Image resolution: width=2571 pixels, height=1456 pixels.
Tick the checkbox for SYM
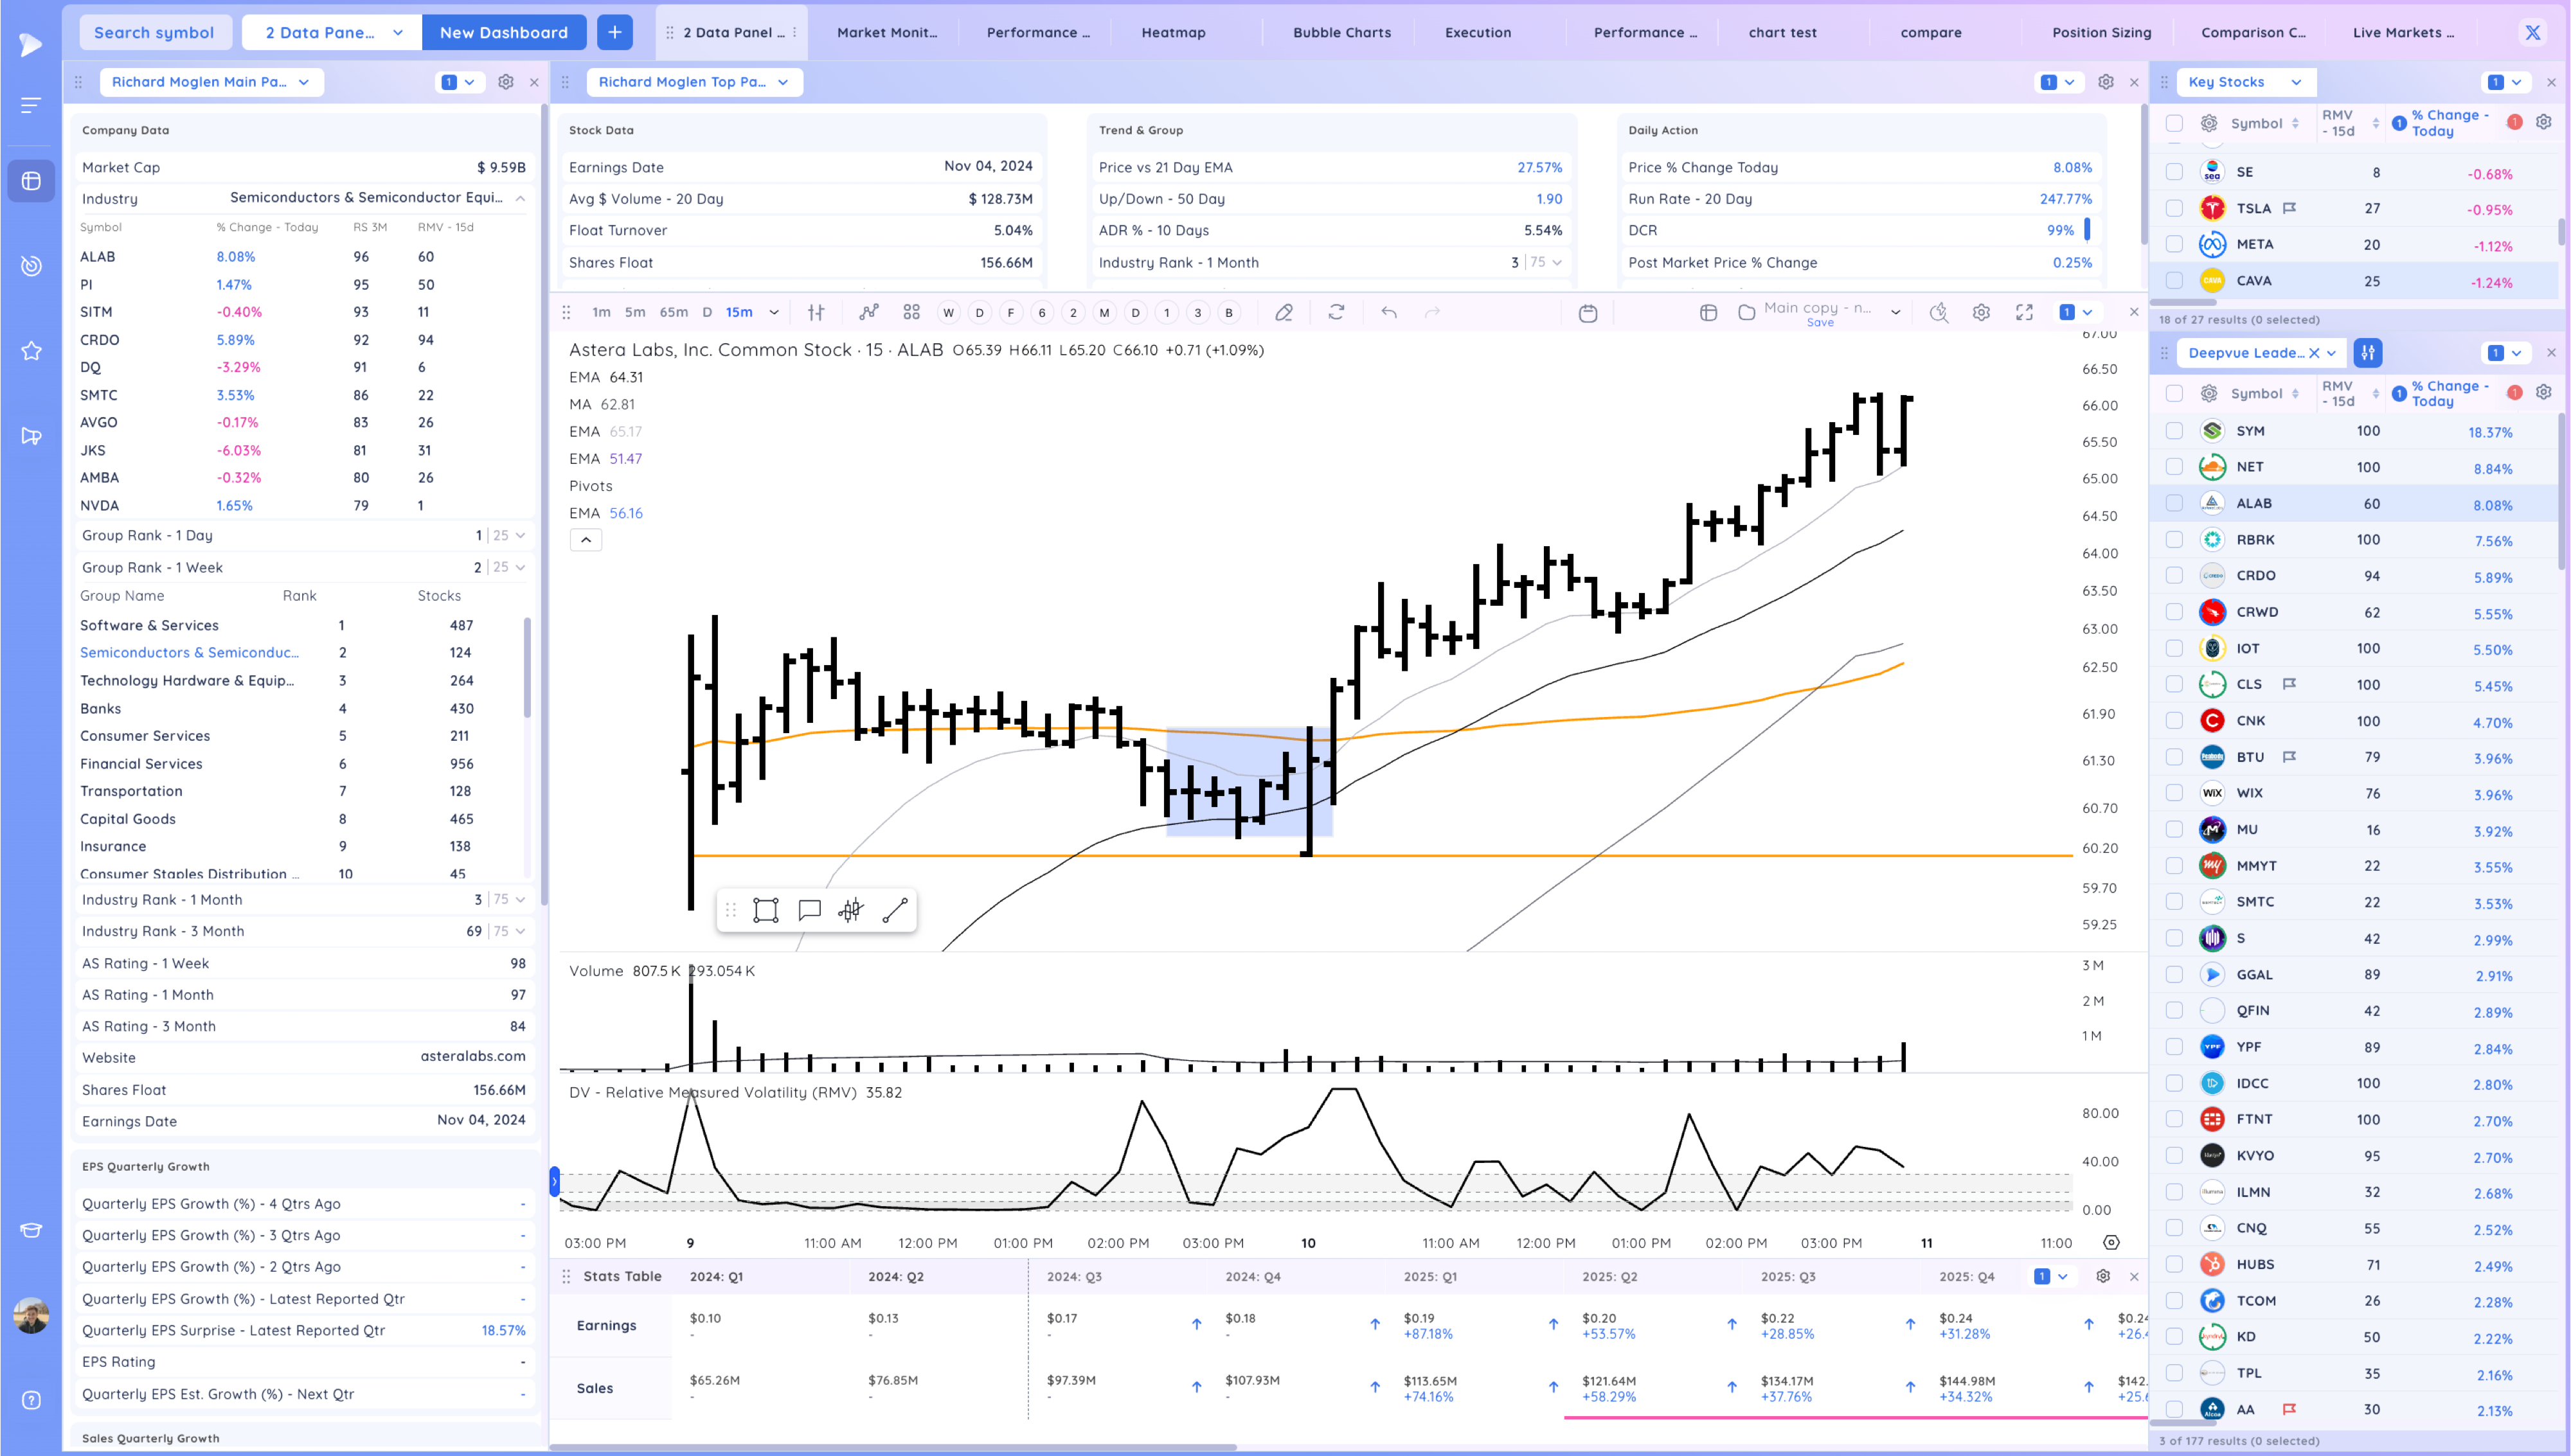(2174, 431)
